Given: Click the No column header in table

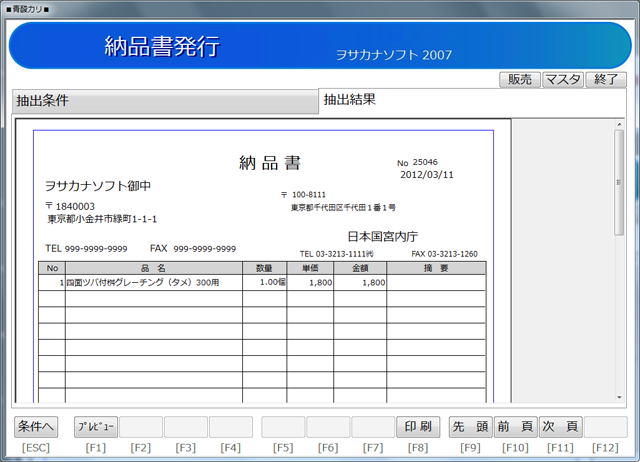Looking at the screenshot, I should [52, 268].
